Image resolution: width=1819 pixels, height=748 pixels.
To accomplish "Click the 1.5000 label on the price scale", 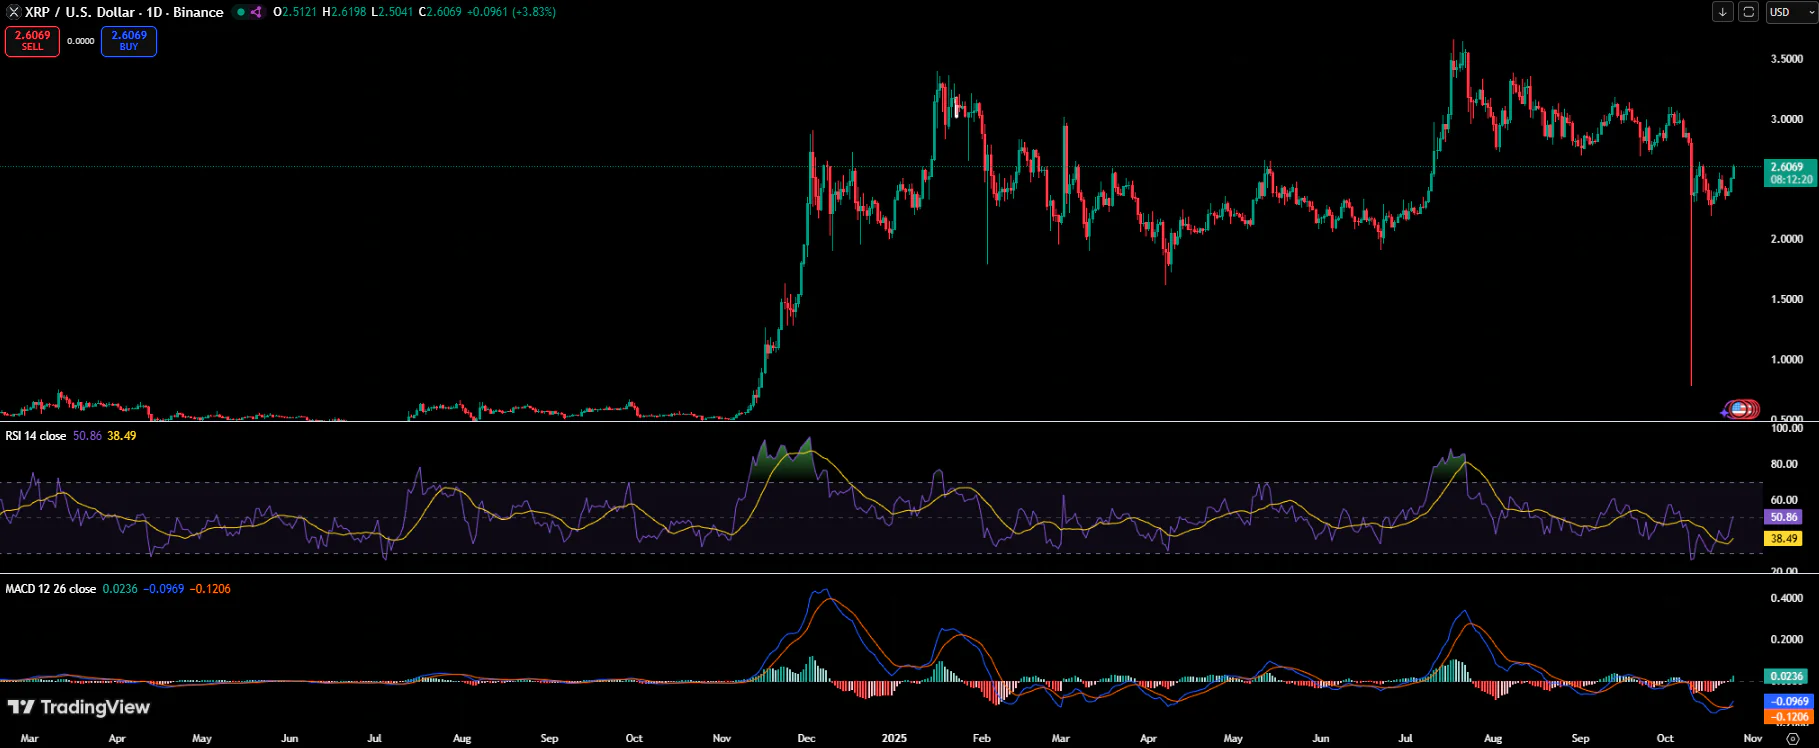I will tap(1787, 299).
